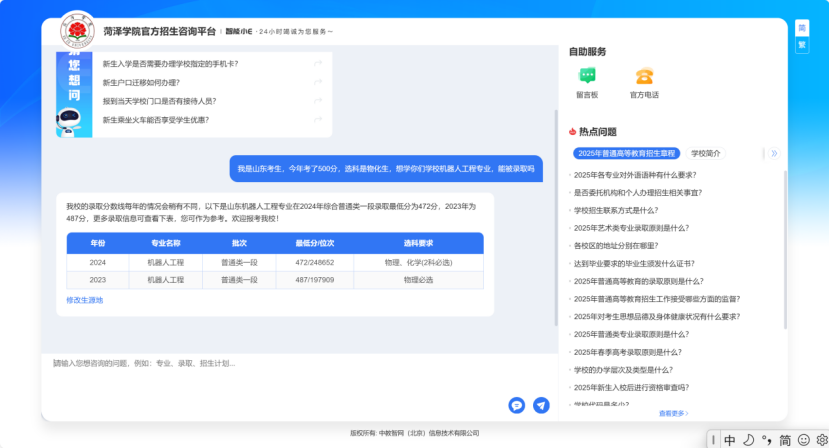
Task: Select the 2025年普通高等教育招生章程 tab
Action: click(x=627, y=153)
